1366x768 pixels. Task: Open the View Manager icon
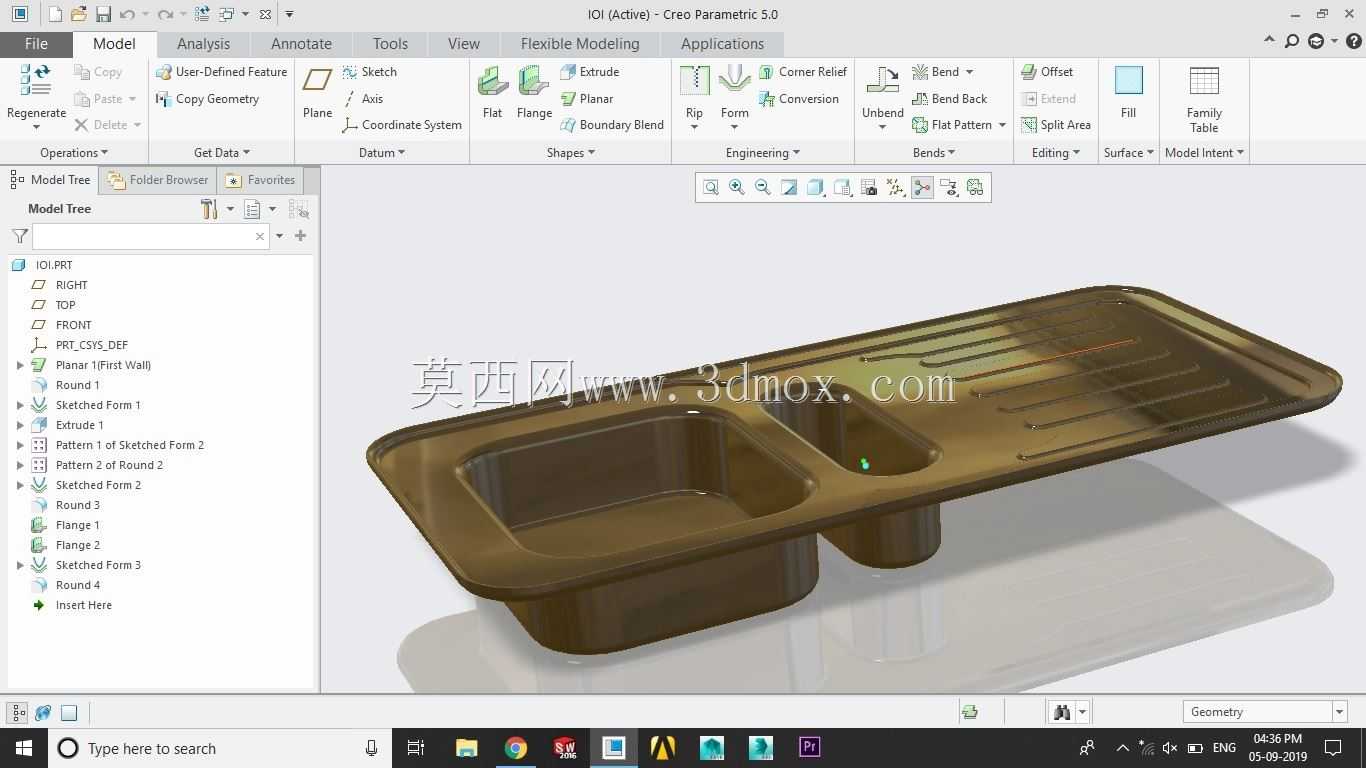(x=869, y=187)
